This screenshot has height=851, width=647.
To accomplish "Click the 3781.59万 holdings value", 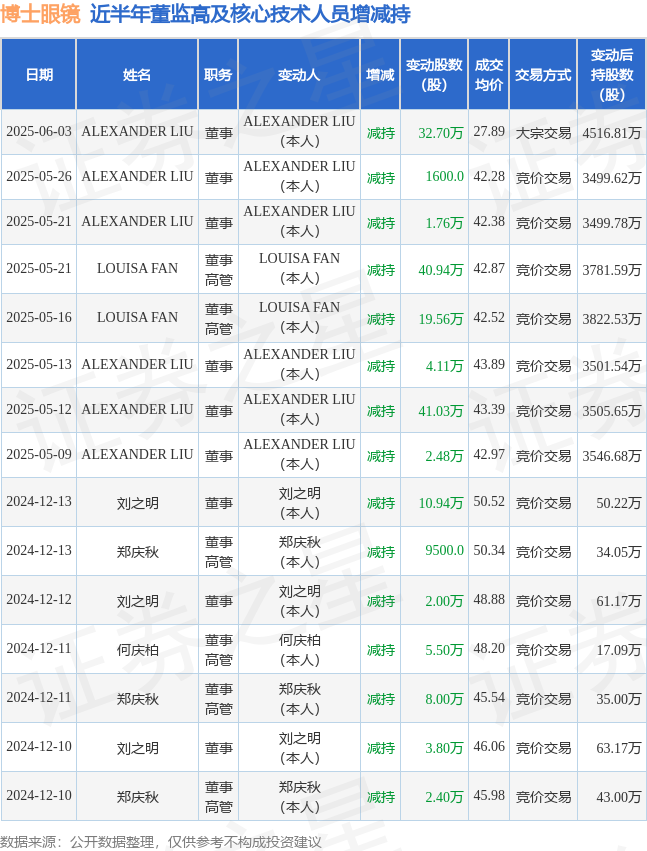I will point(612,270).
